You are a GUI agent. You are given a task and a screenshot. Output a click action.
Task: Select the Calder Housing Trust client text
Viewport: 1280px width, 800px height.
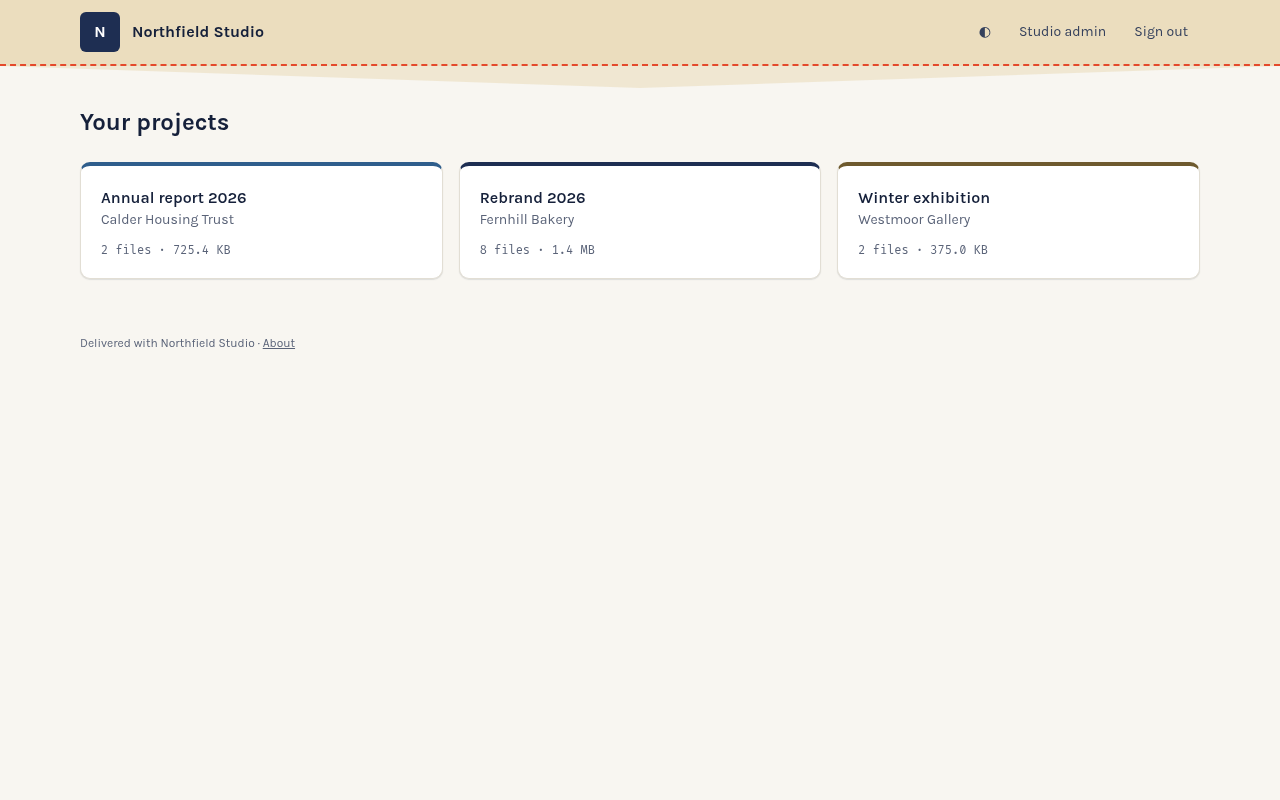point(167,220)
